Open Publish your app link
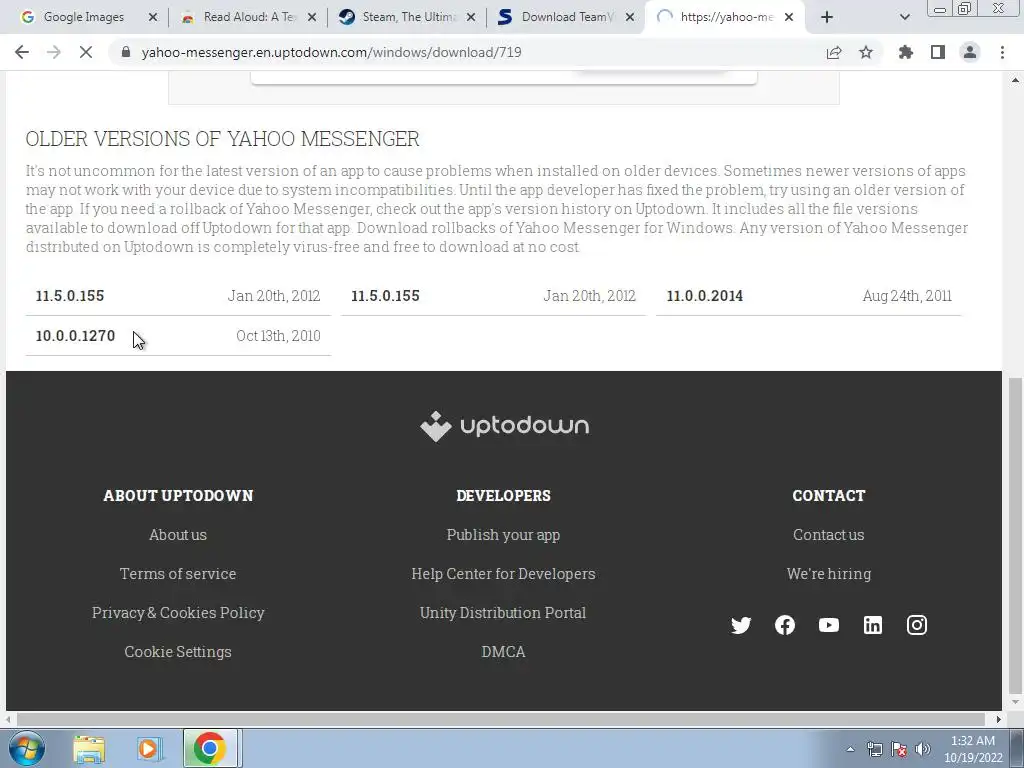The height and width of the screenshot is (768, 1024). coord(503,535)
